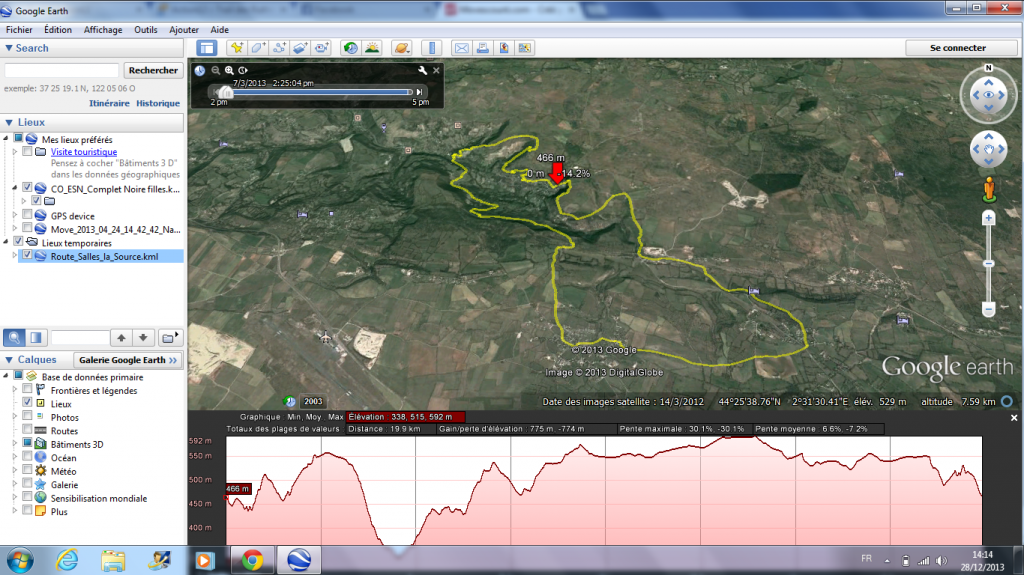The width and height of the screenshot is (1024, 575).
Task: Add a polygon tool
Action: tap(258, 48)
